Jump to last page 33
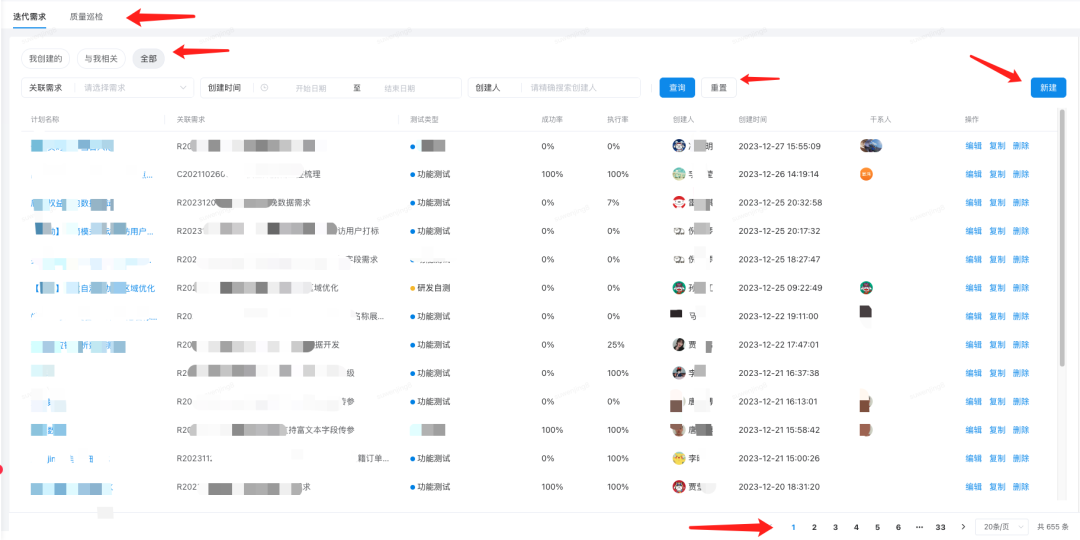 pos(940,527)
